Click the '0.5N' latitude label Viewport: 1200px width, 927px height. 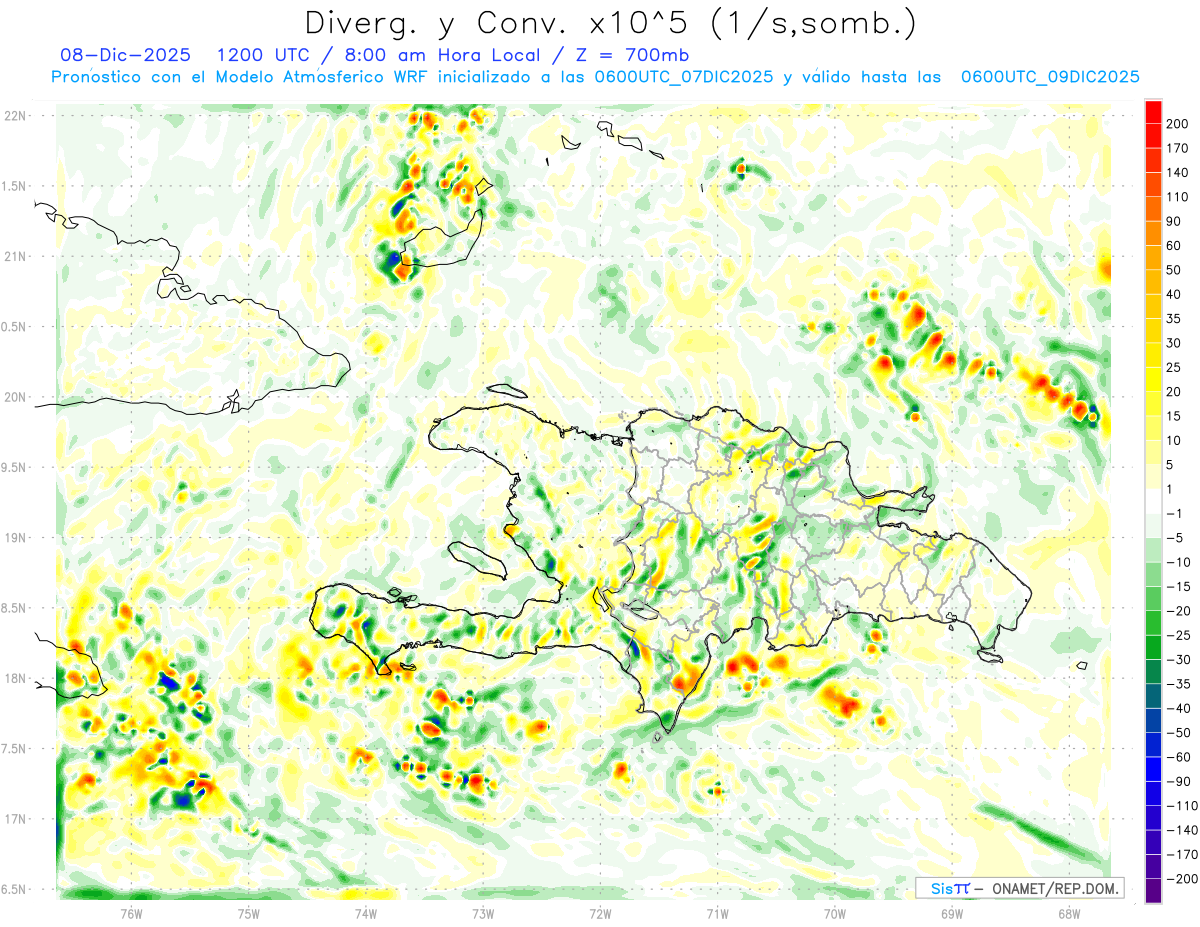[x=14, y=327]
